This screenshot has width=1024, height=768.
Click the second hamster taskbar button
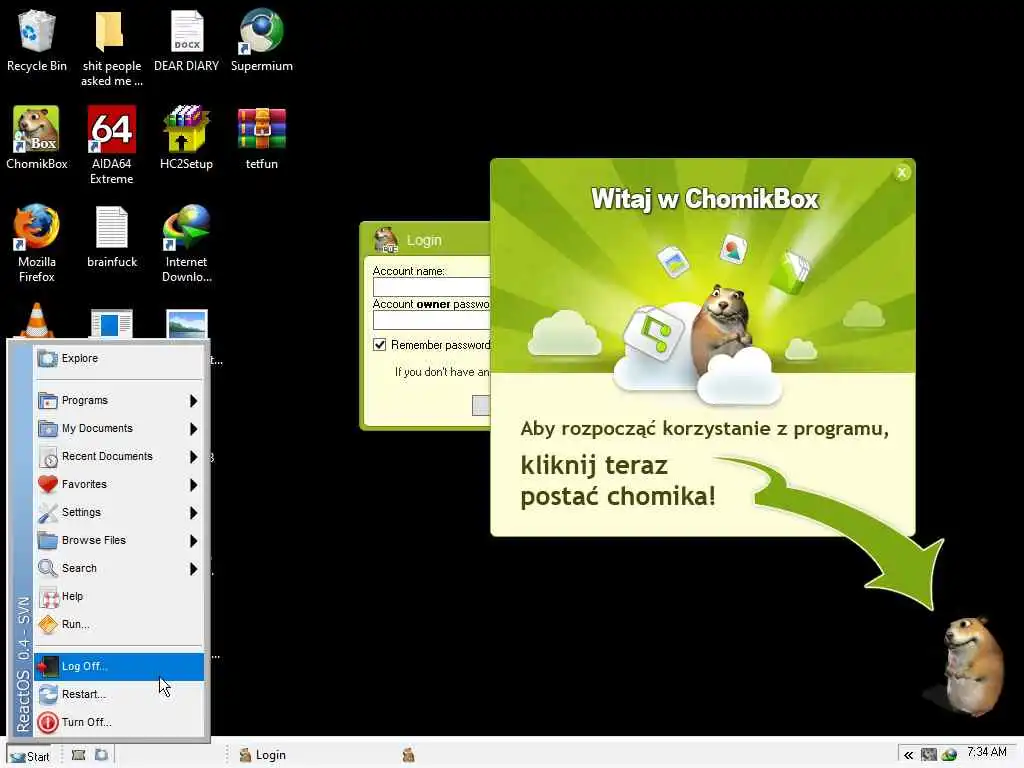point(409,756)
